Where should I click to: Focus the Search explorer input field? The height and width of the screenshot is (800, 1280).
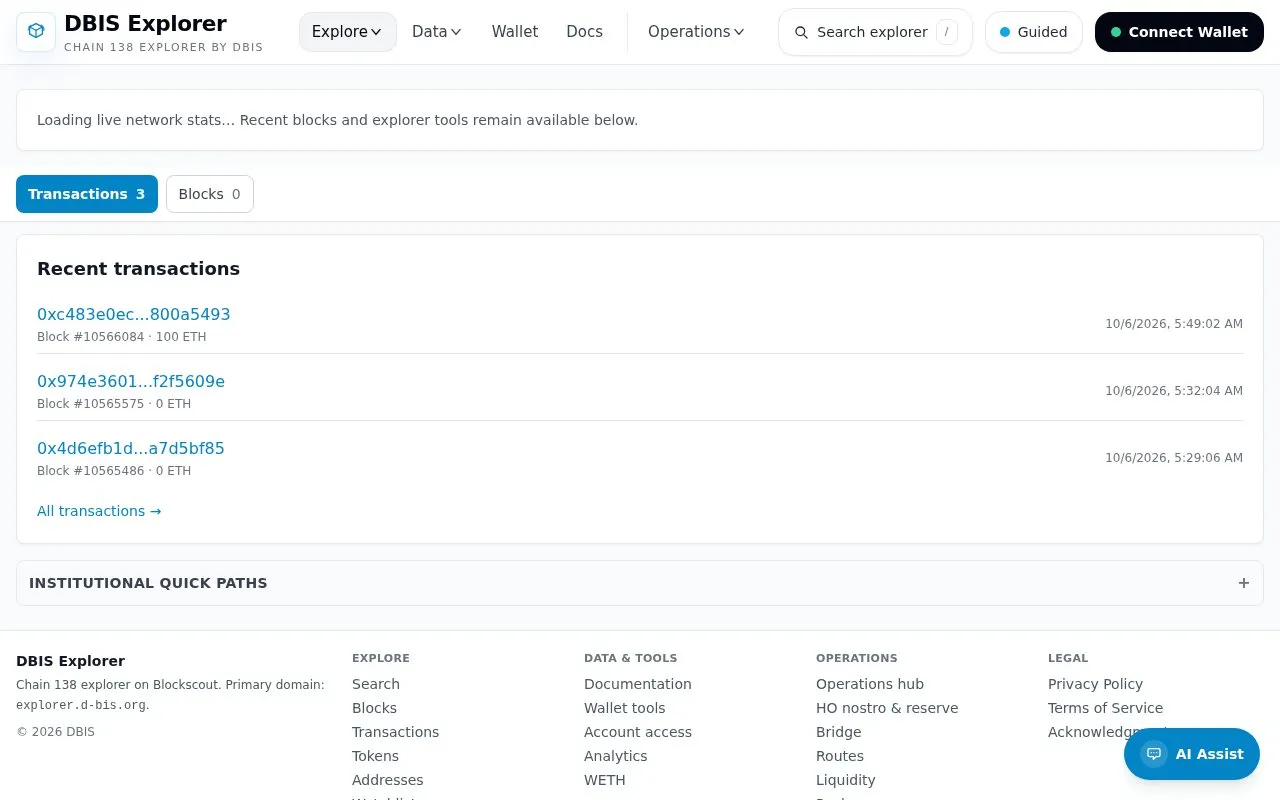875,32
